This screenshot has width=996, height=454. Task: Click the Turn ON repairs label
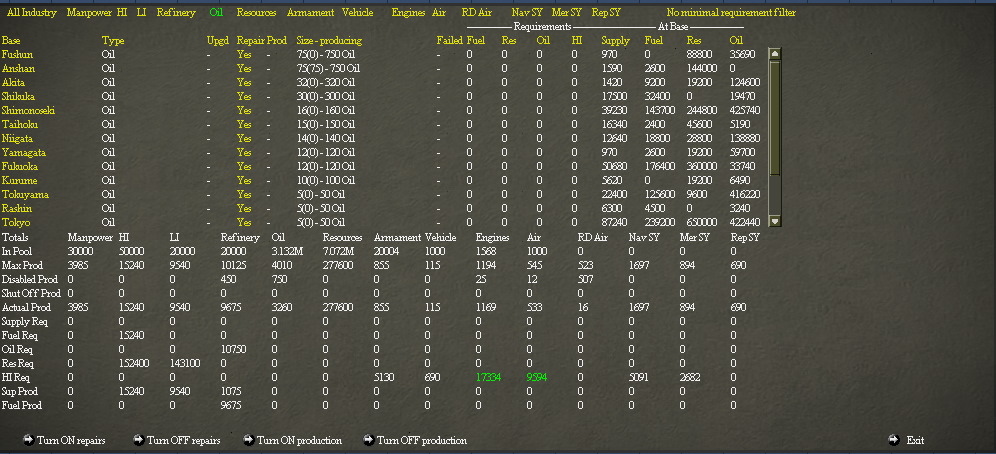click(x=71, y=440)
